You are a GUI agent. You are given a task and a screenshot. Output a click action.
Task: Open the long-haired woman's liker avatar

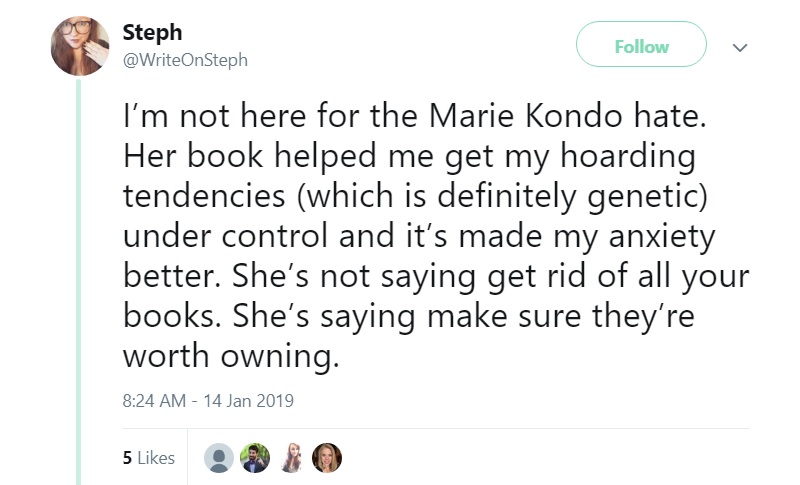pyautogui.click(x=291, y=458)
